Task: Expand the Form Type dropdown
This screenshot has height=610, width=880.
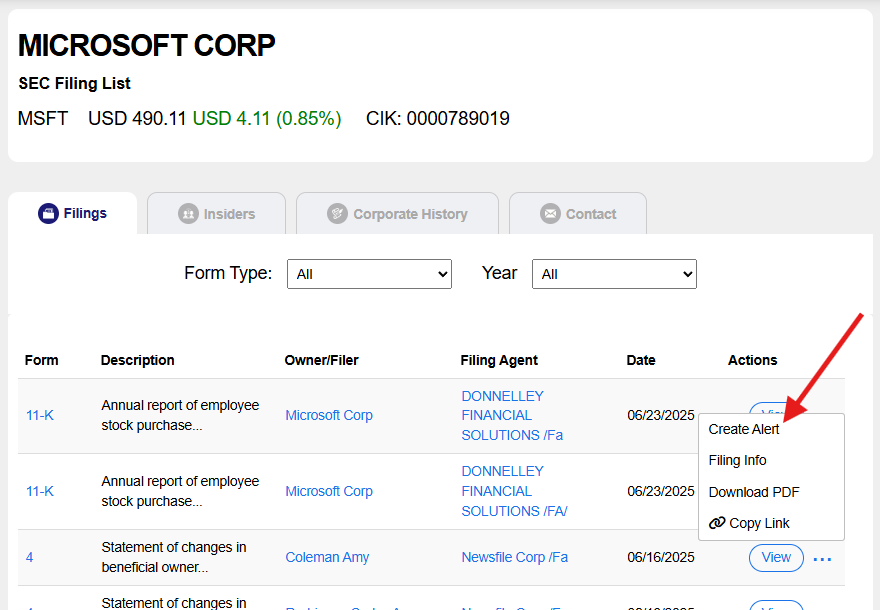Action: [369, 273]
